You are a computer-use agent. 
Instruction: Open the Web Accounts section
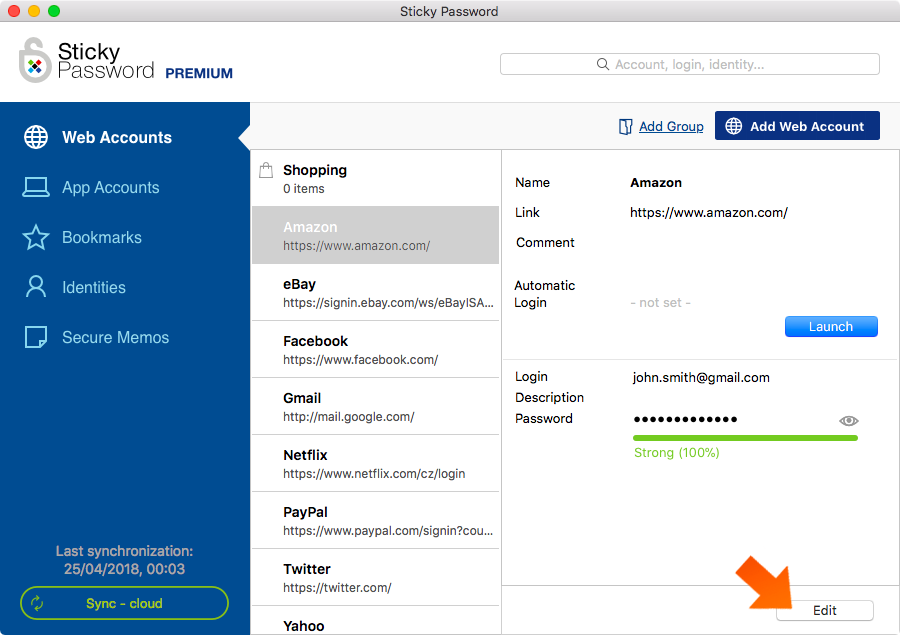click(125, 137)
